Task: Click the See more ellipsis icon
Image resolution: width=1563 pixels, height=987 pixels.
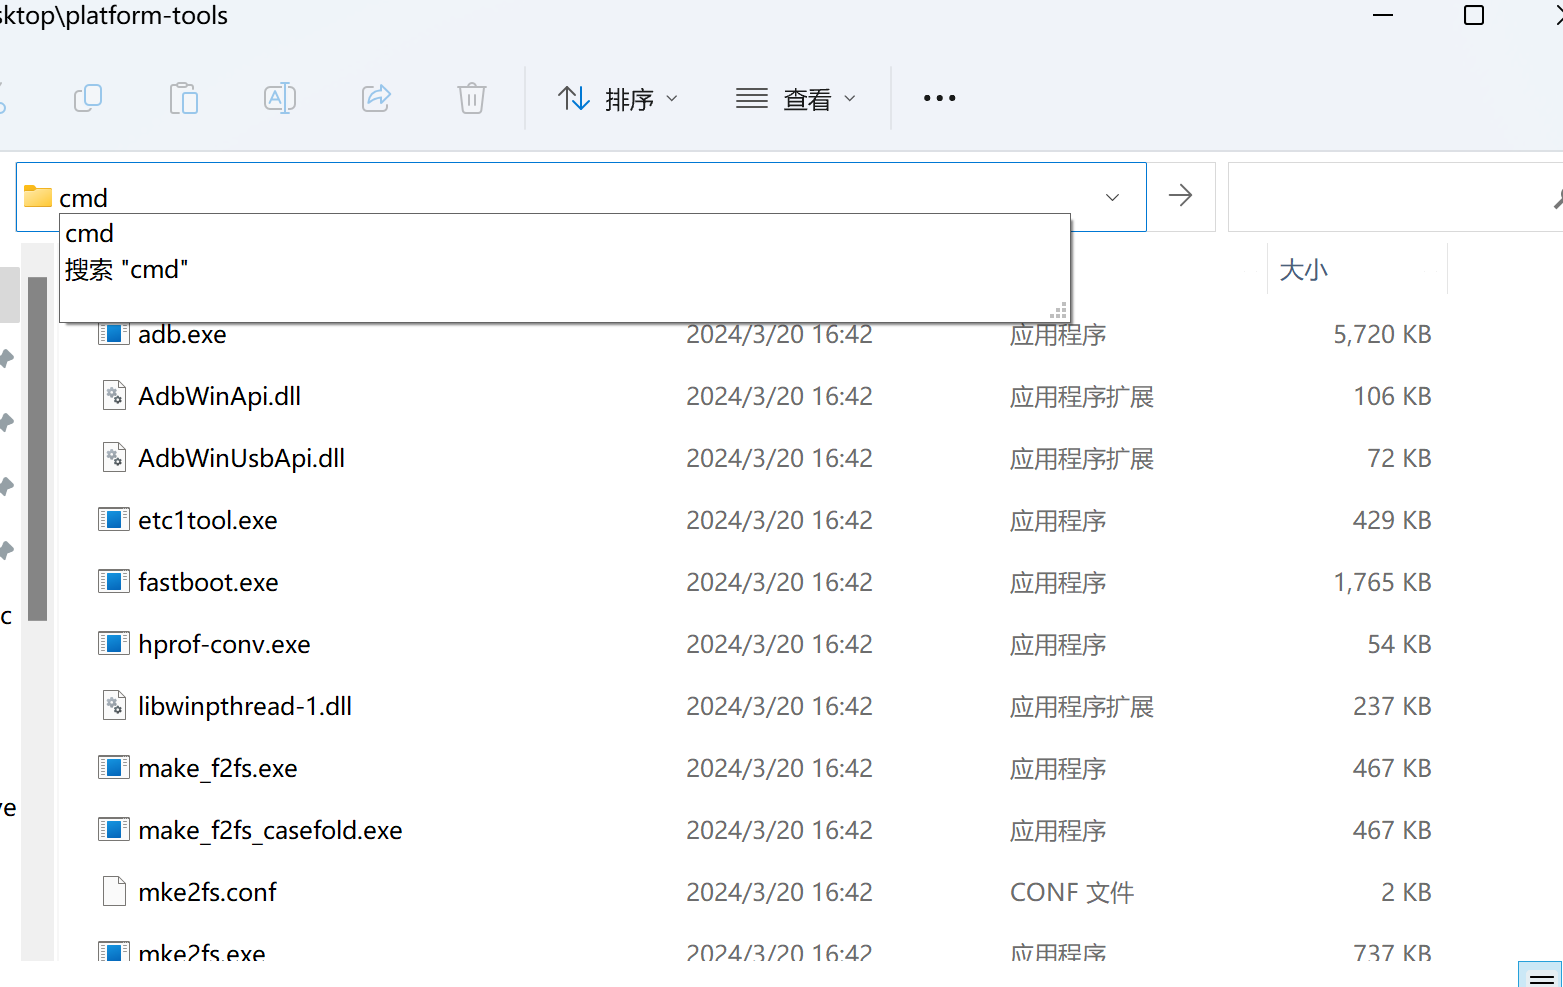Action: [x=939, y=98]
